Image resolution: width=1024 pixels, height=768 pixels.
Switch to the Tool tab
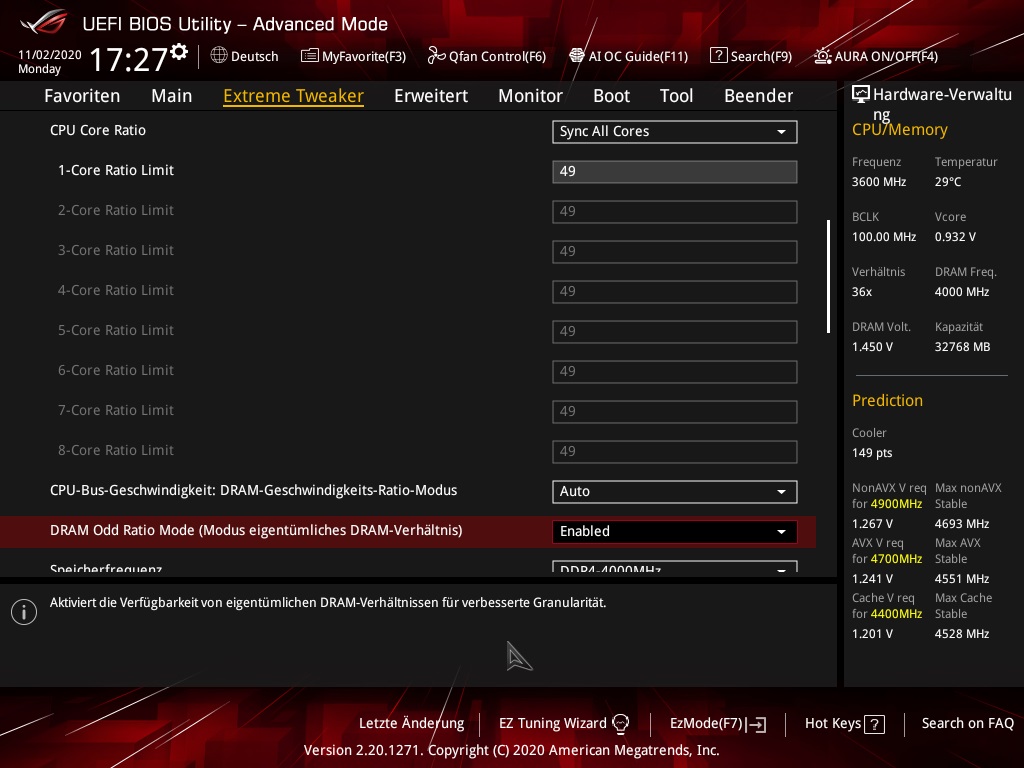coord(676,96)
